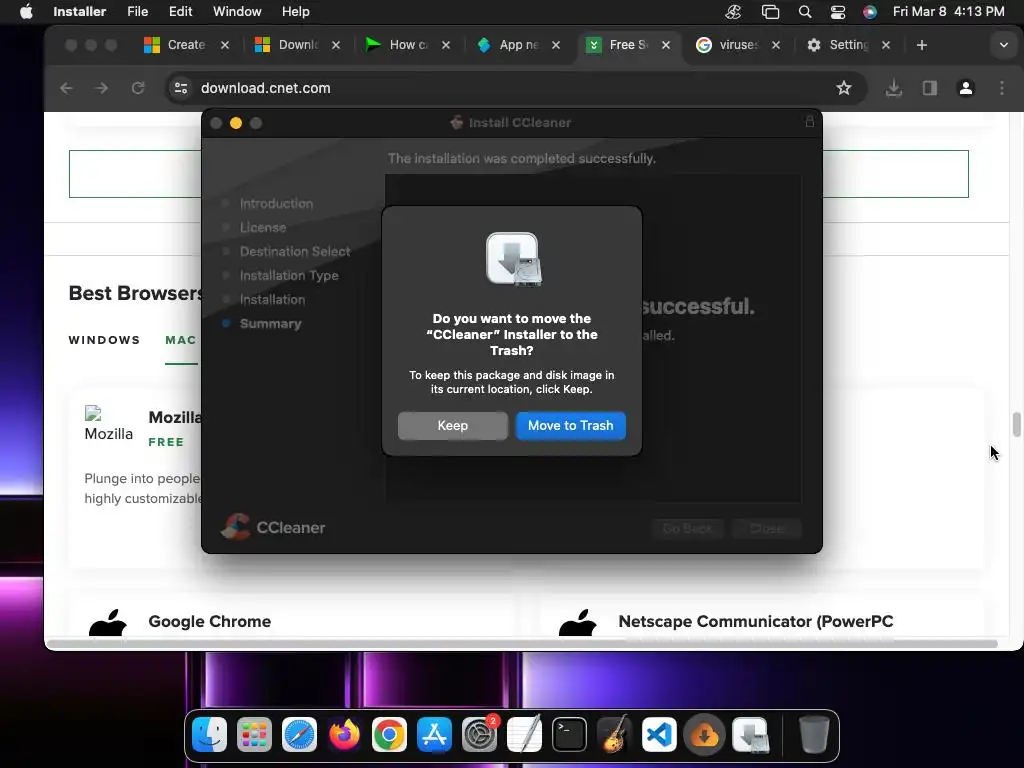
Task: Open Netscape Communicator (PowerPC listing
Action: coord(756,621)
